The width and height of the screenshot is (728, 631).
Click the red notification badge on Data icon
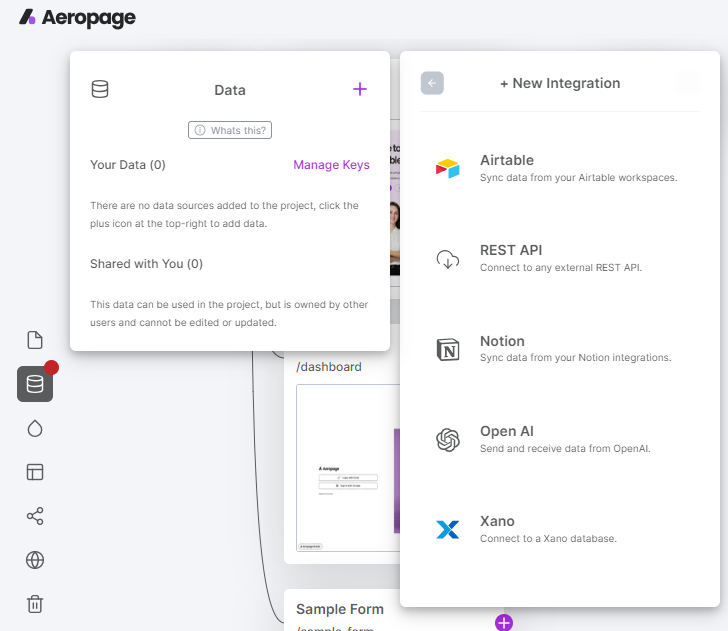tap(52, 367)
